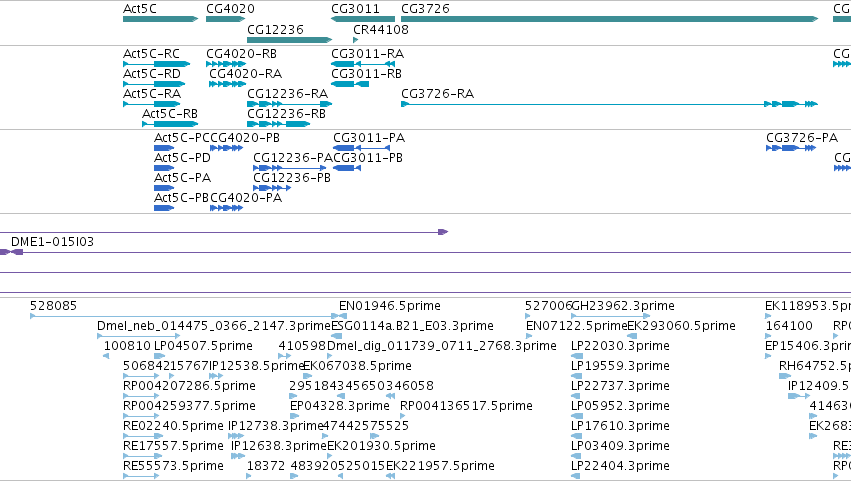The image size is (851, 481).
Task: Select the RE02240.5prime EST label
Action: (173, 427)
